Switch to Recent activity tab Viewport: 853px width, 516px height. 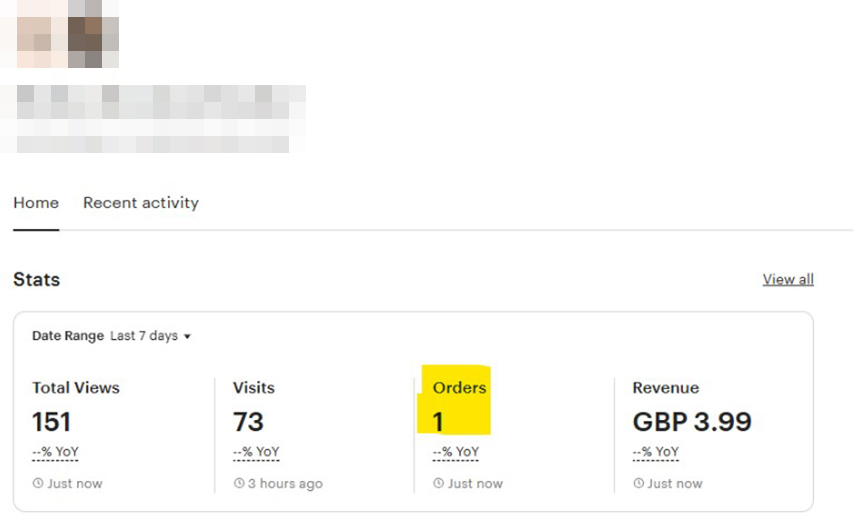click(x=141, y=203)
